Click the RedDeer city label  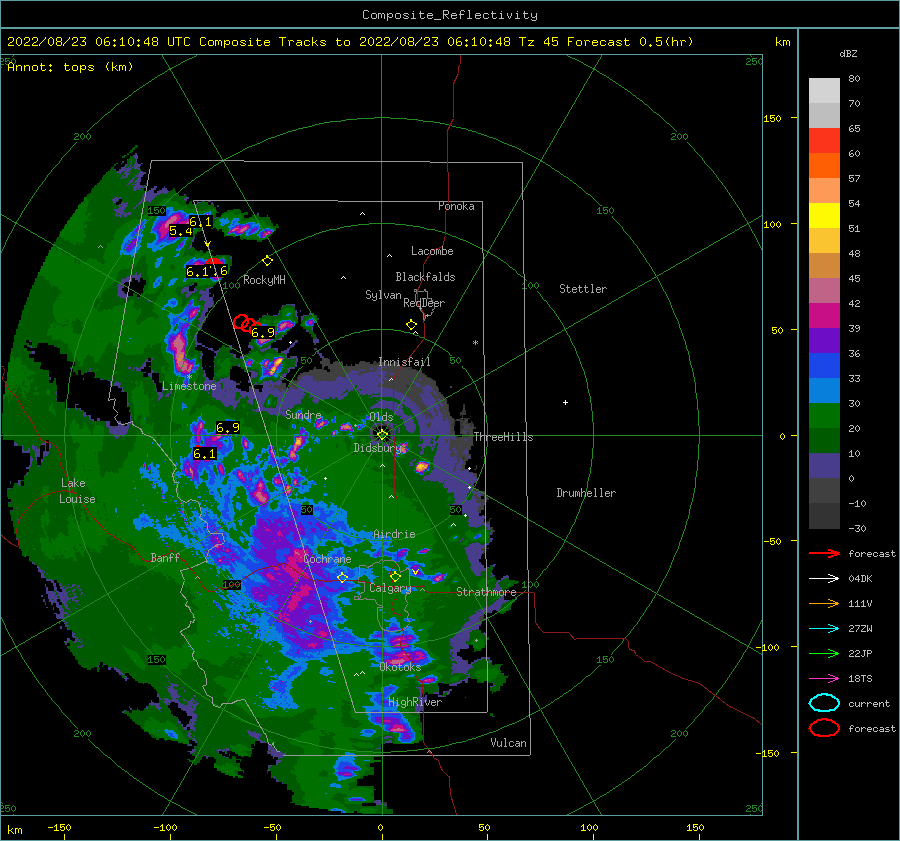(x=424, y=303)
